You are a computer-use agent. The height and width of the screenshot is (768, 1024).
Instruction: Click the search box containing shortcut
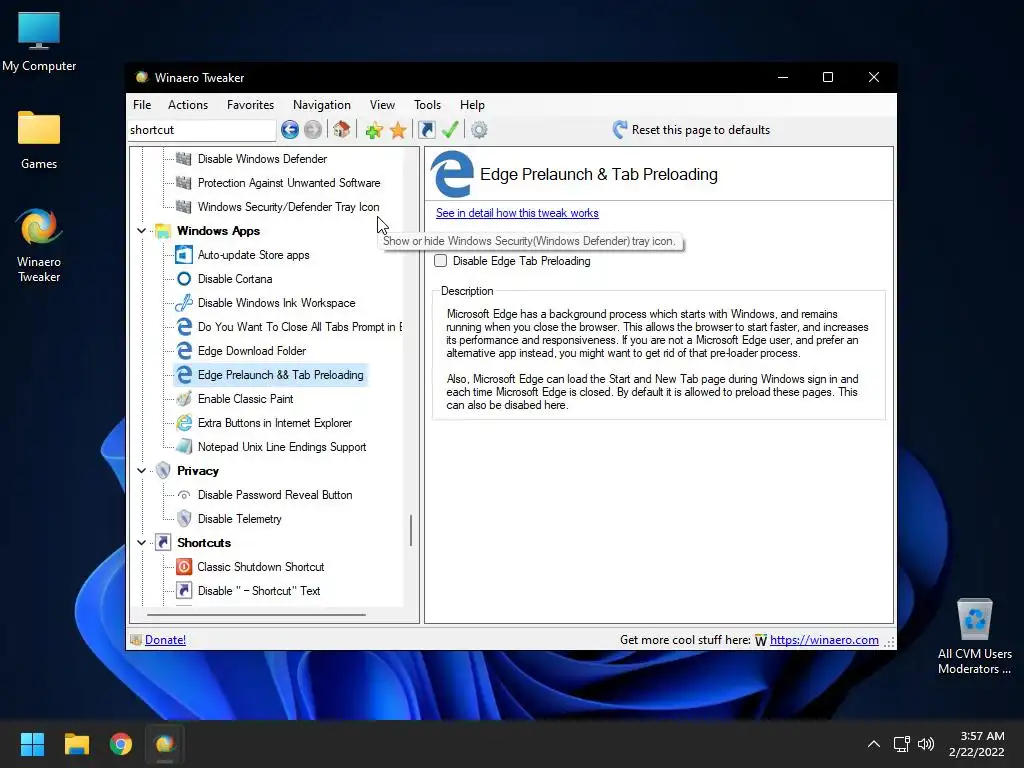(x=202, y=130)
